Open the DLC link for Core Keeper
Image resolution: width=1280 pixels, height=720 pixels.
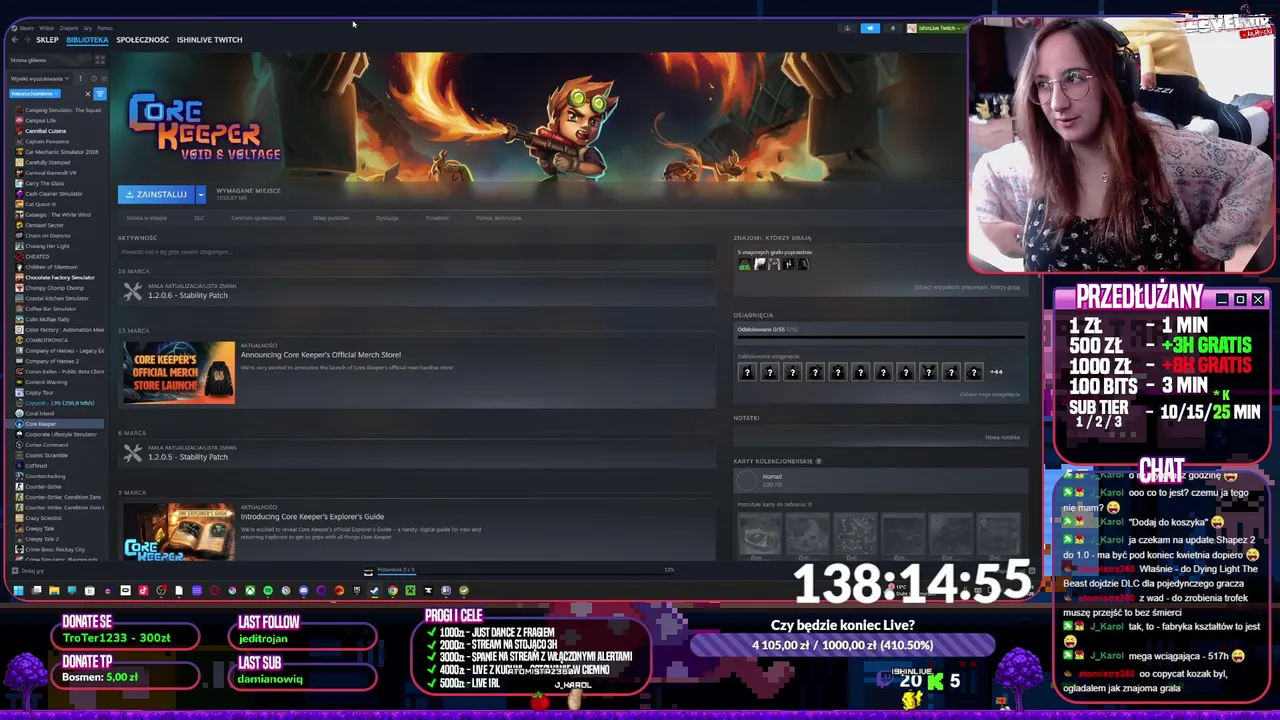(x=199, y=218)
